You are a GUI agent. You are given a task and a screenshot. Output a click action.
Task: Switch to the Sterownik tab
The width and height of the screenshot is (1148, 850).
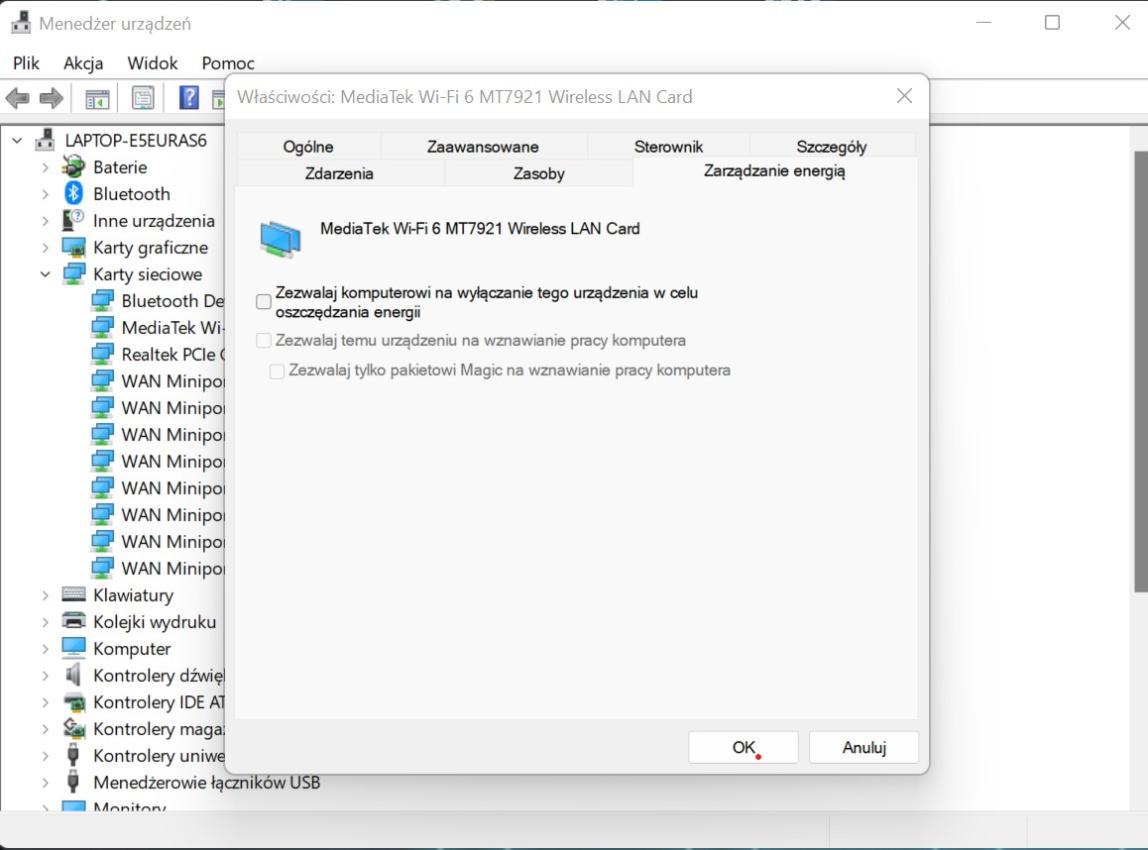[668, 147]
